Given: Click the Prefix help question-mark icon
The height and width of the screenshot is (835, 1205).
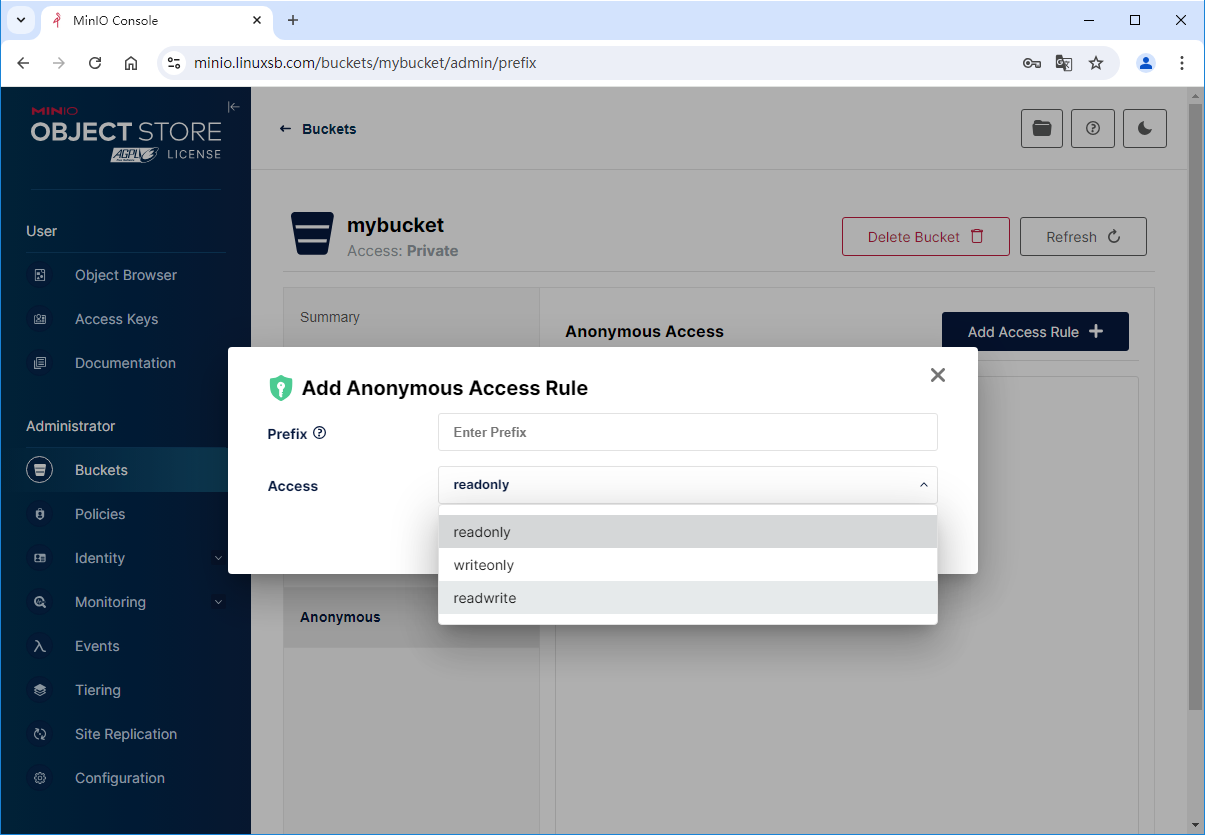Looking at the screenshot, I should pos(320,433).
